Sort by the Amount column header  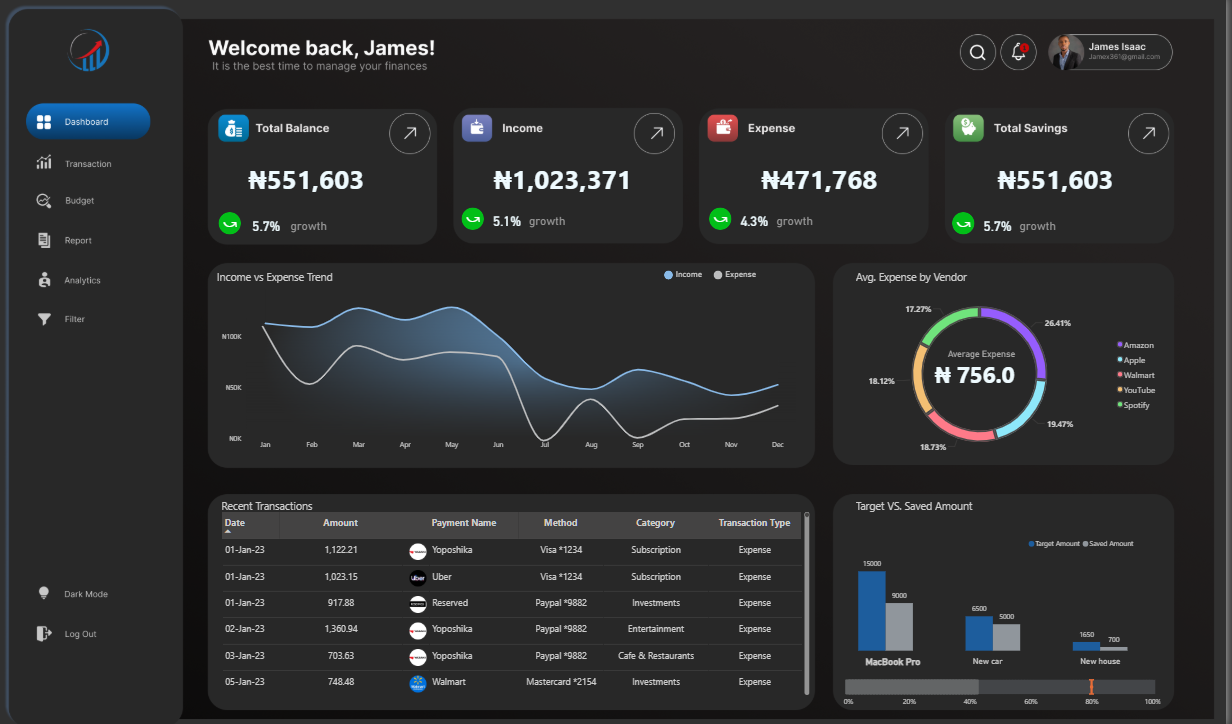point(340,523)
